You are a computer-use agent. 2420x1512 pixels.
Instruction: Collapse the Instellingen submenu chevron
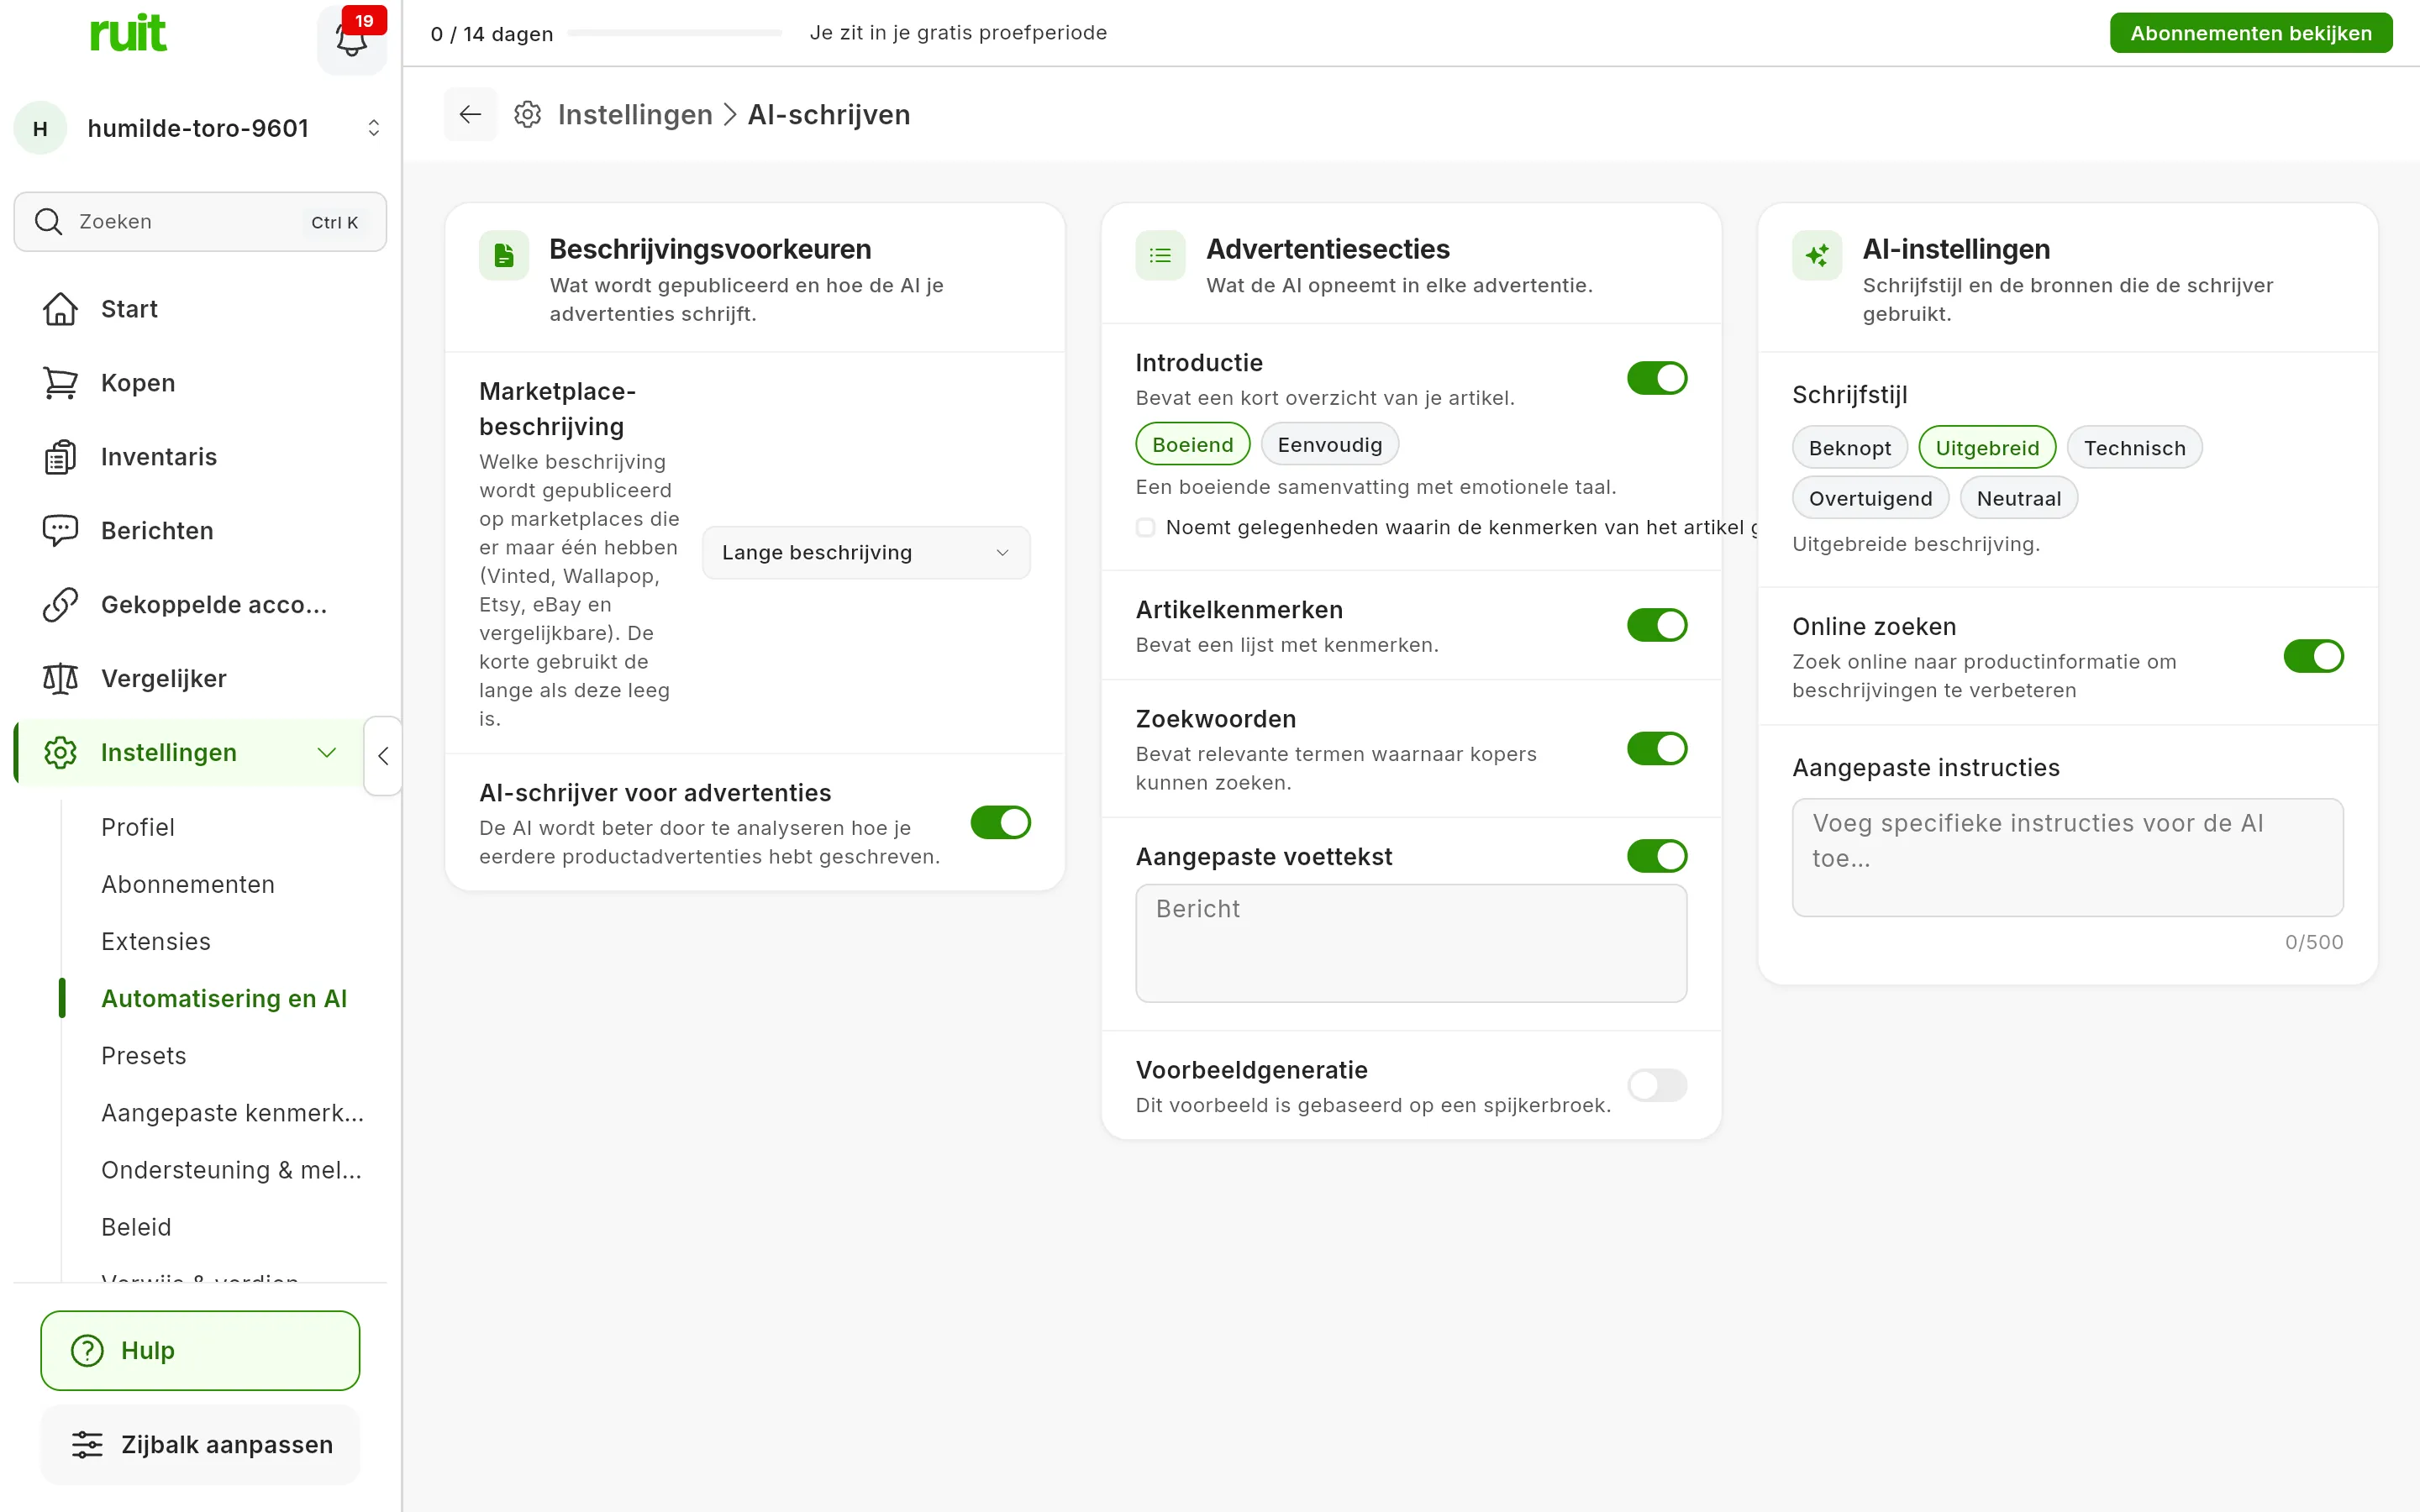coord(327,753)
